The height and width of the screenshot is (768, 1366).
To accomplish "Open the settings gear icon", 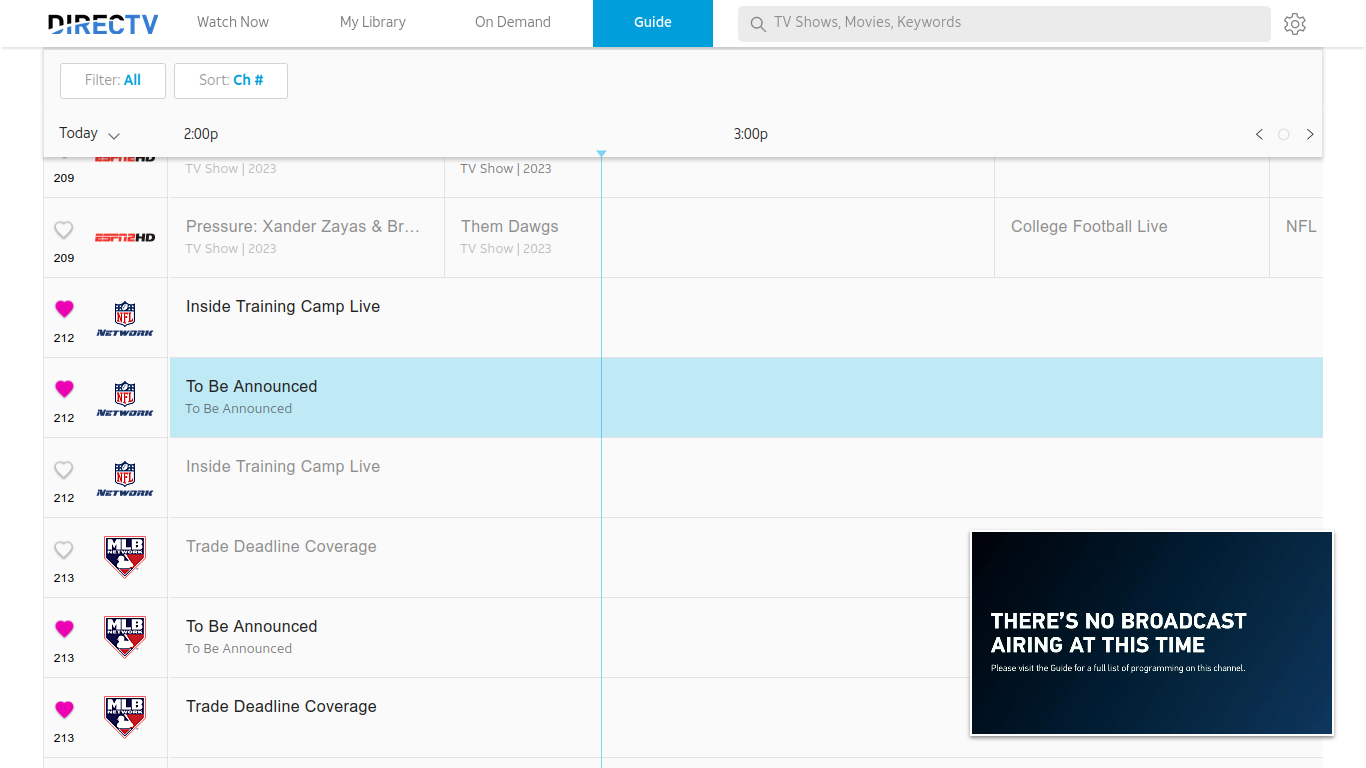I will [x=1295, y=24].
